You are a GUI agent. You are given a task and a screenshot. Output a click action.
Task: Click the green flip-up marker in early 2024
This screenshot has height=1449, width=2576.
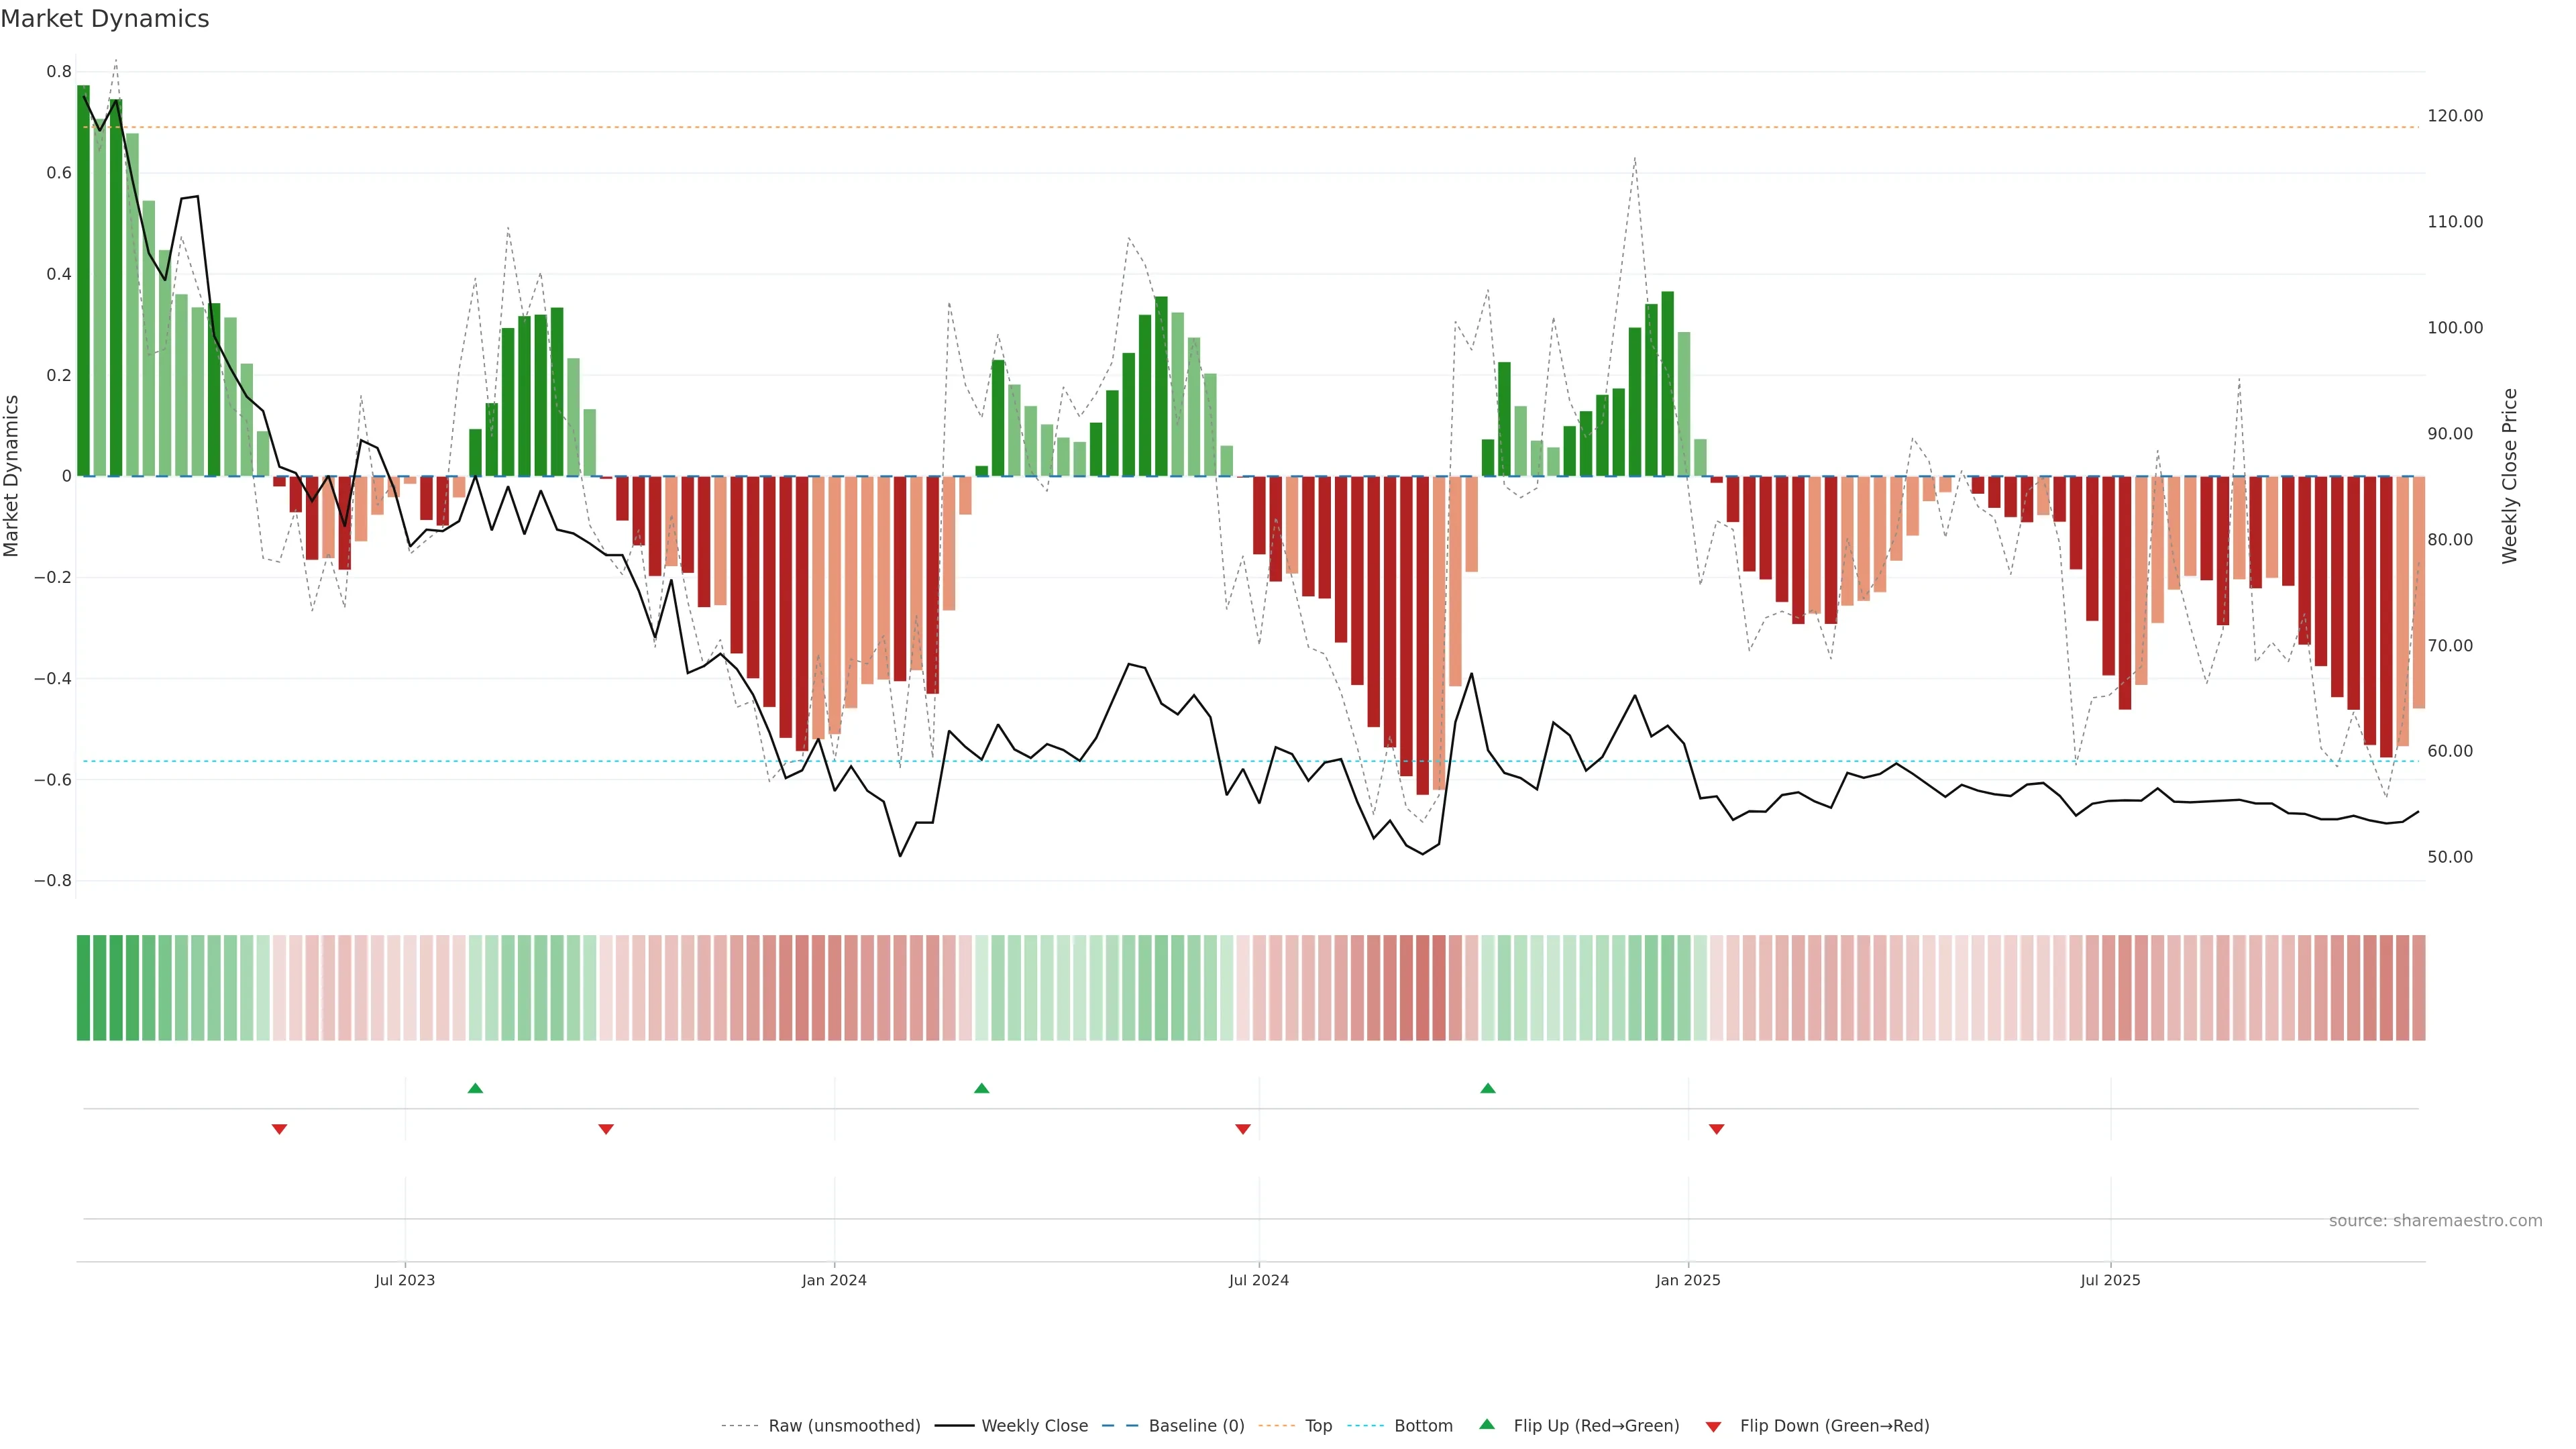(981, 1088)
